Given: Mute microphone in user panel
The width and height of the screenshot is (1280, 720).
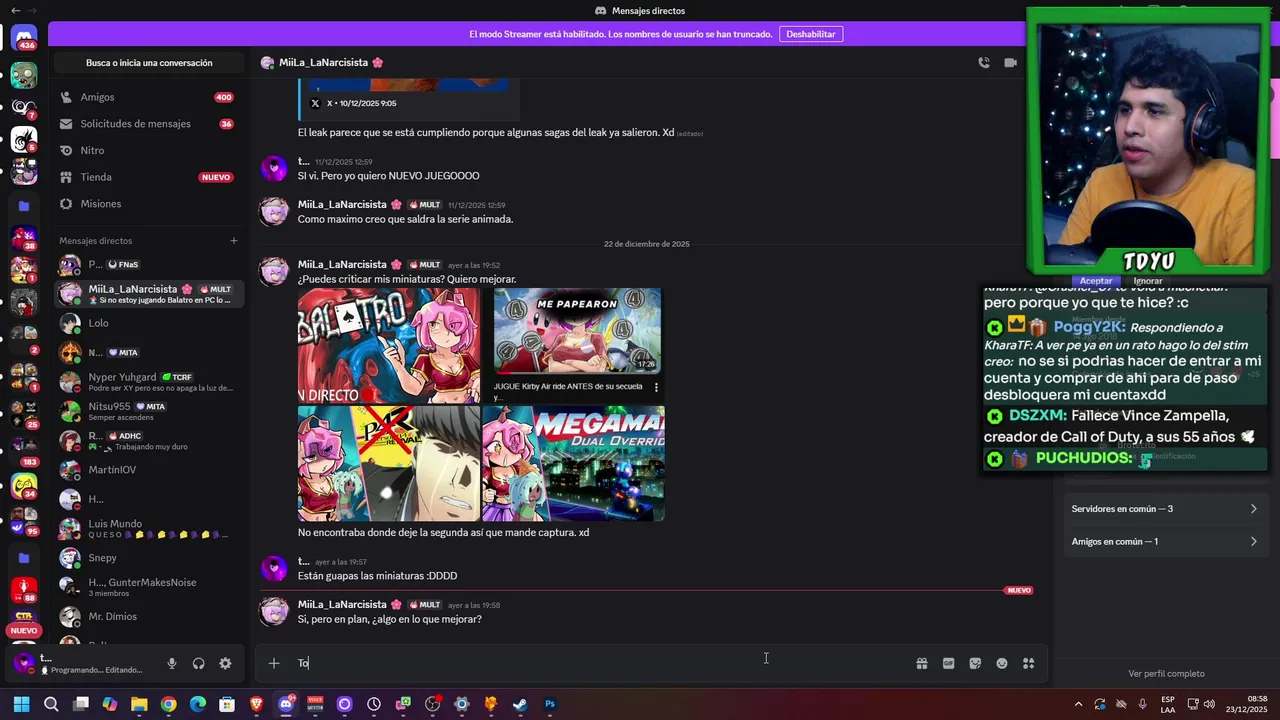Looking at the screenshot, I should pyautogui.click(x=172, y=663).
